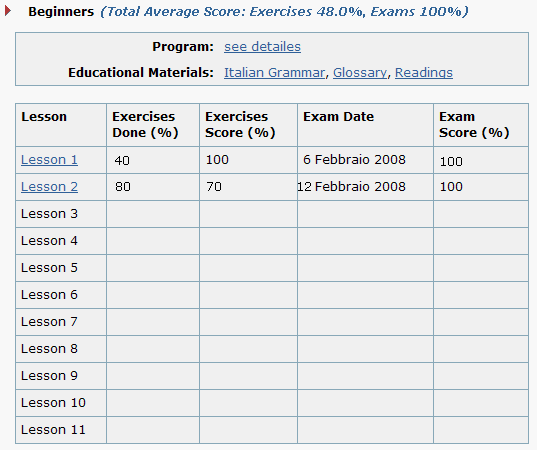This screenshot has width=537, height=450.
Task: Click the Lesson column header
Action: [x=44, y=117]
